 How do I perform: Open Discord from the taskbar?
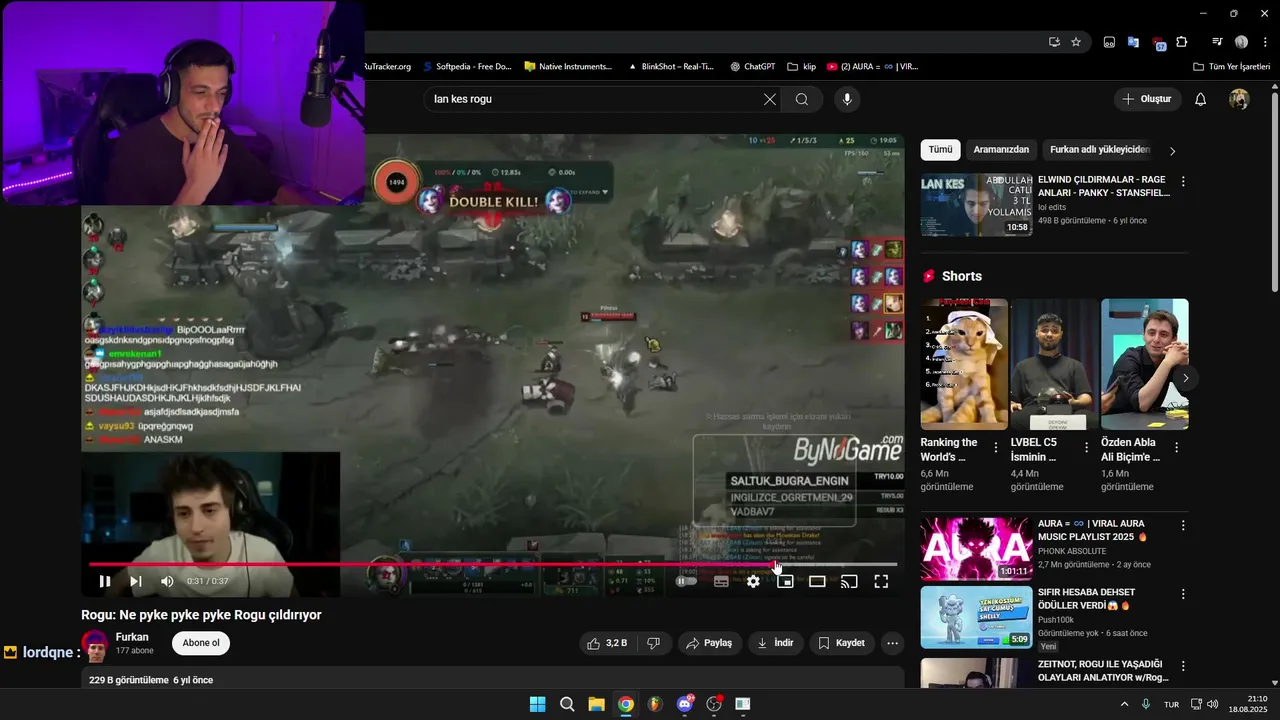685,704
